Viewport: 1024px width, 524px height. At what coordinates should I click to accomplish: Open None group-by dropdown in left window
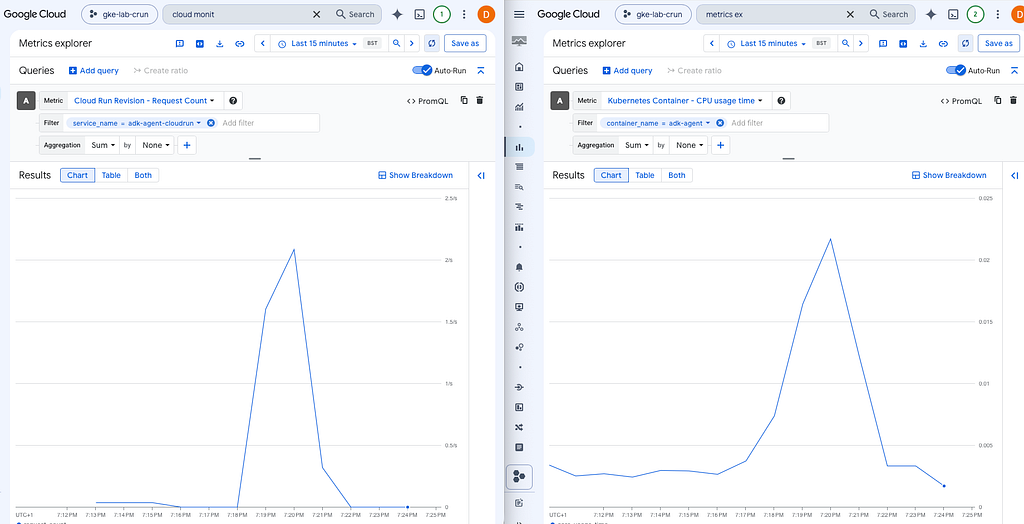click(155, 145)
